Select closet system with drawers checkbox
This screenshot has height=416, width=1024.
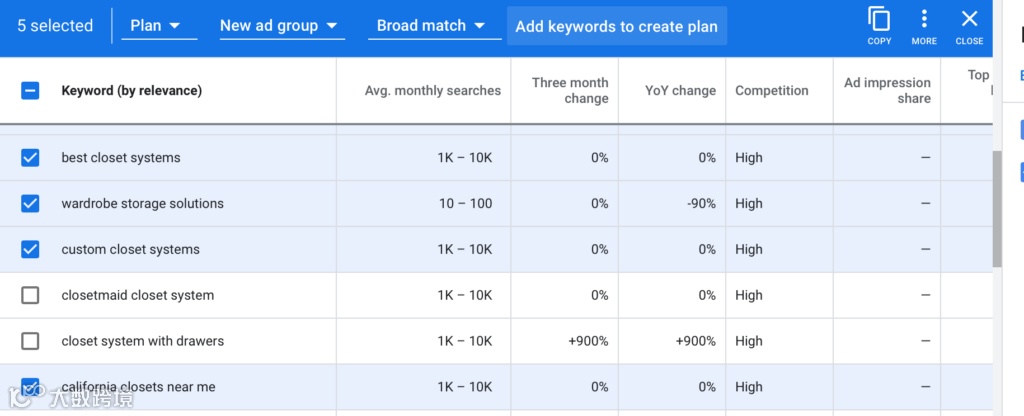[30, 341]
